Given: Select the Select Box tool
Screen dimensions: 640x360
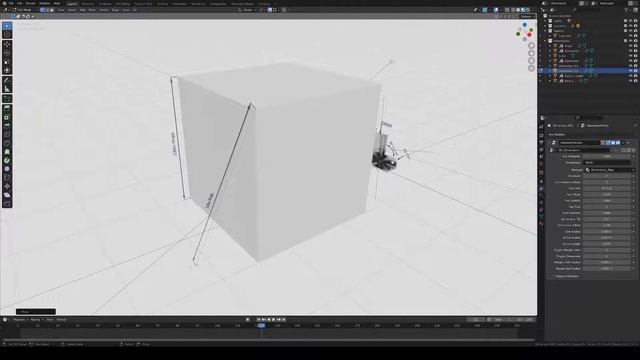Looking at the screenshot, I should point(7,26).
